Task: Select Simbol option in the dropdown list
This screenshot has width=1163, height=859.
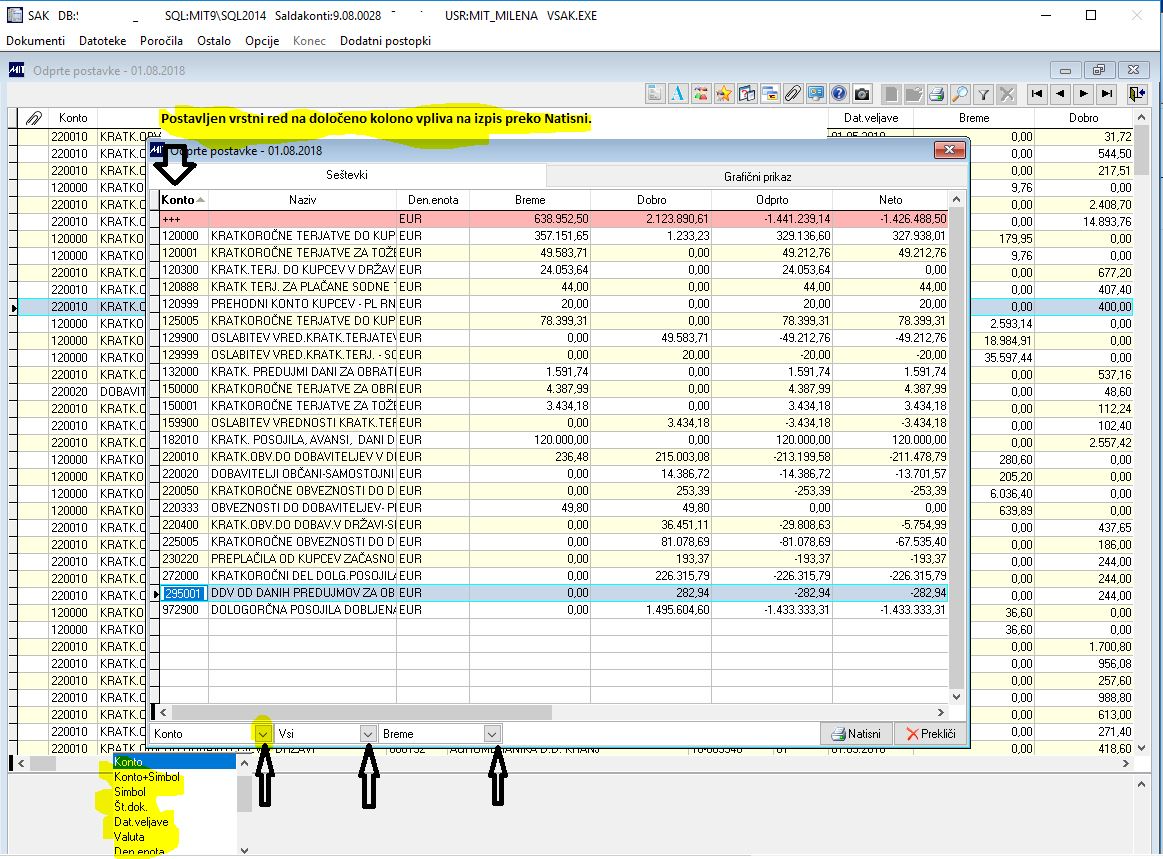Action: [130, 791]
